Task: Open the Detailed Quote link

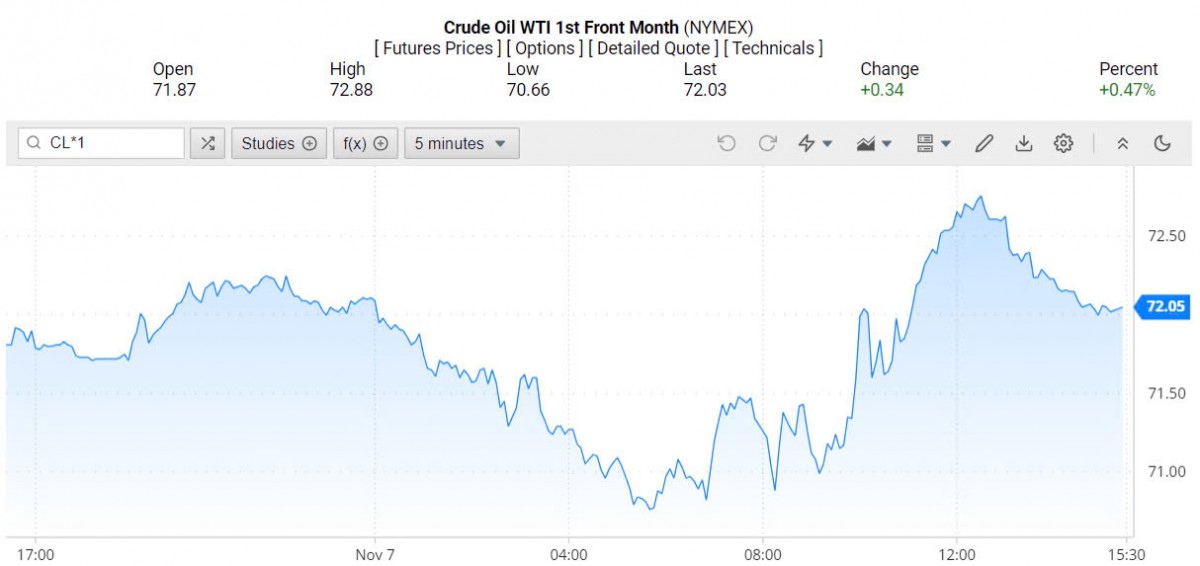Action: coord(653,48)
